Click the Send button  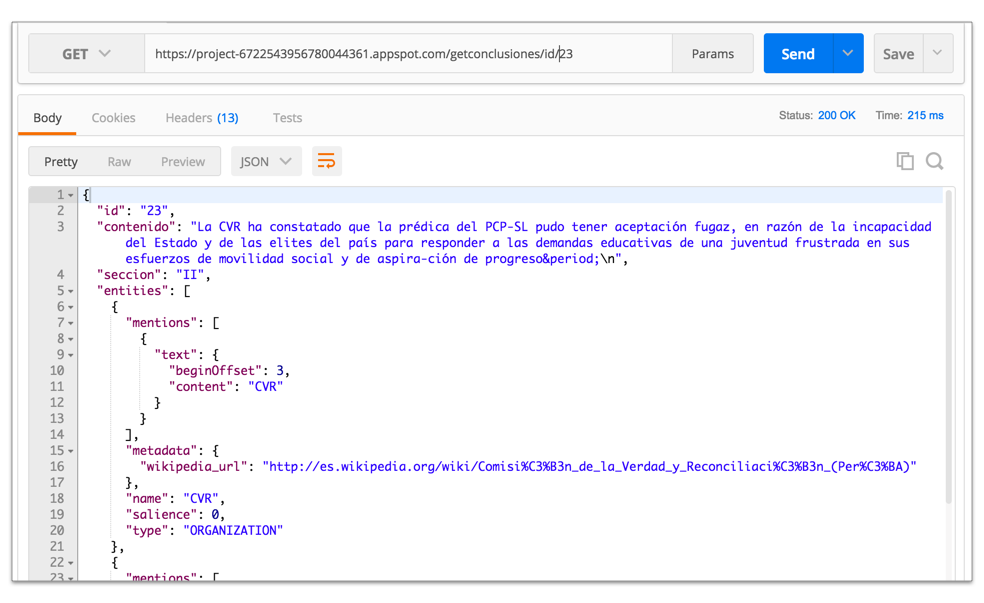click(x=798, y=54)
